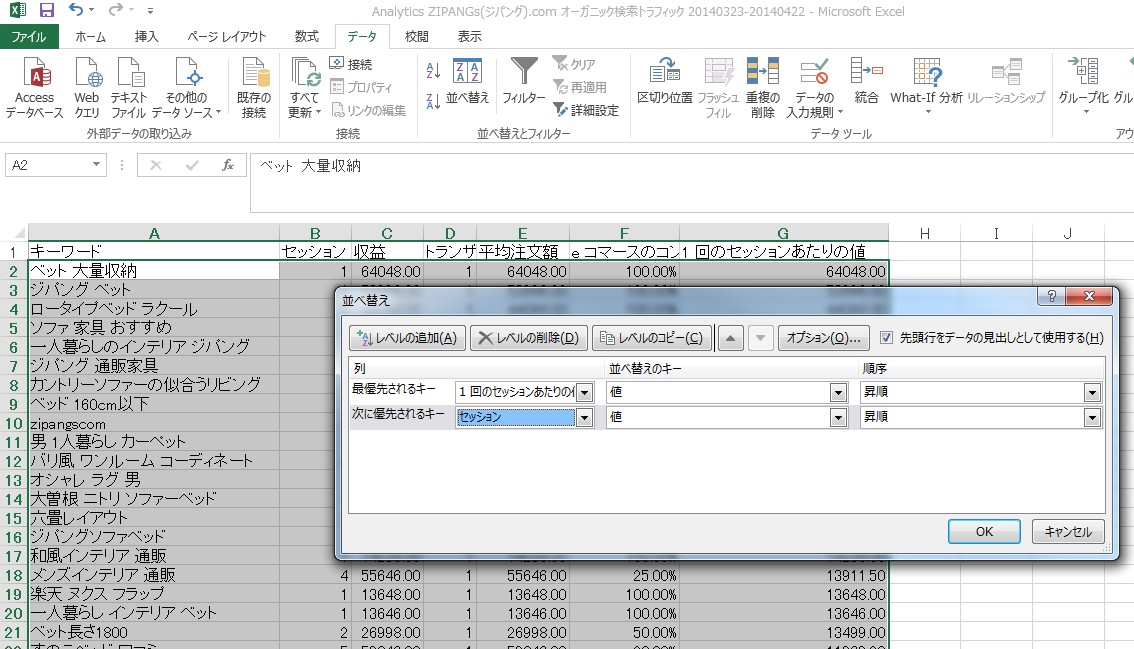The height and width of the screenshot is (649, 1134).
Task: Click the sort ascending A-Z icon
Action: click(x=433, y=70)
